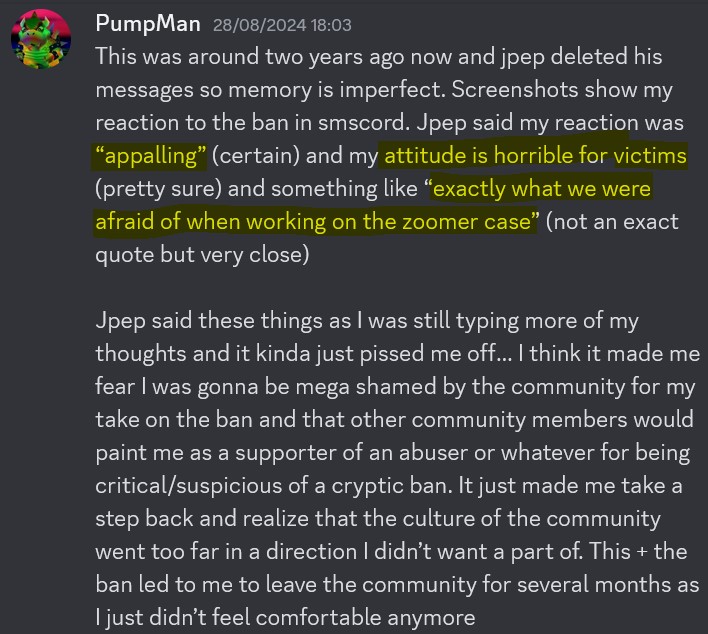The image size is (708, 634).
Task: Click final line "I just didn't feel comfortable anymore"
Action: pyautogui.click(x=285, y=618)
